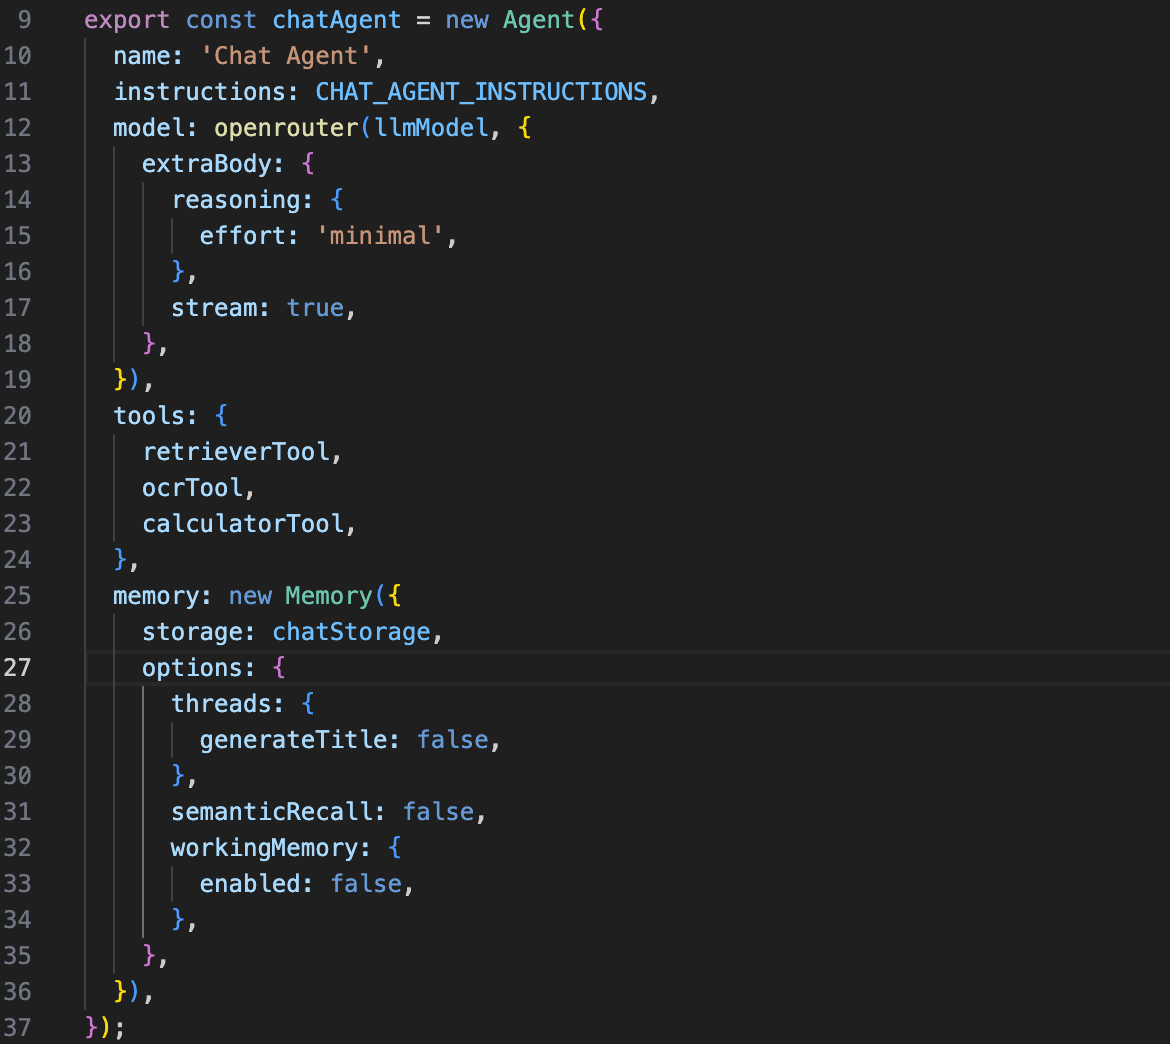The height and width of the screenshot is (1044, 1170).
Task: Click the false value after semanticRecall
Action: click(x=439, y=812)
